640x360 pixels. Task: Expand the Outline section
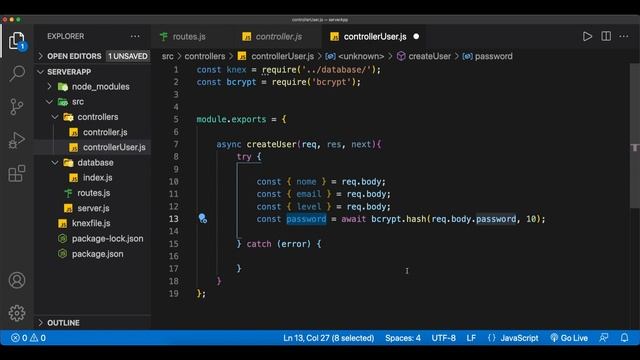[x=63, y=323]
